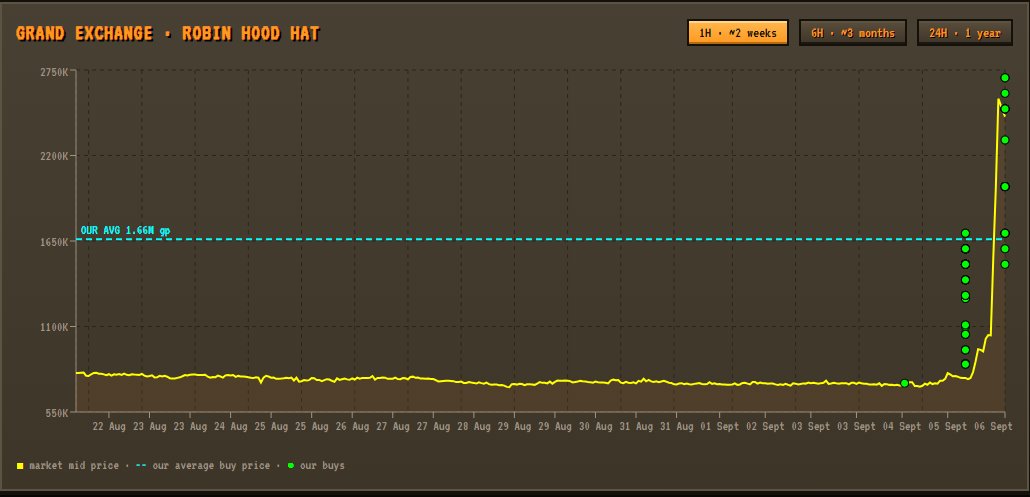
Task: Click the '28 Aug' date label
Action: (x=474, y=427)
